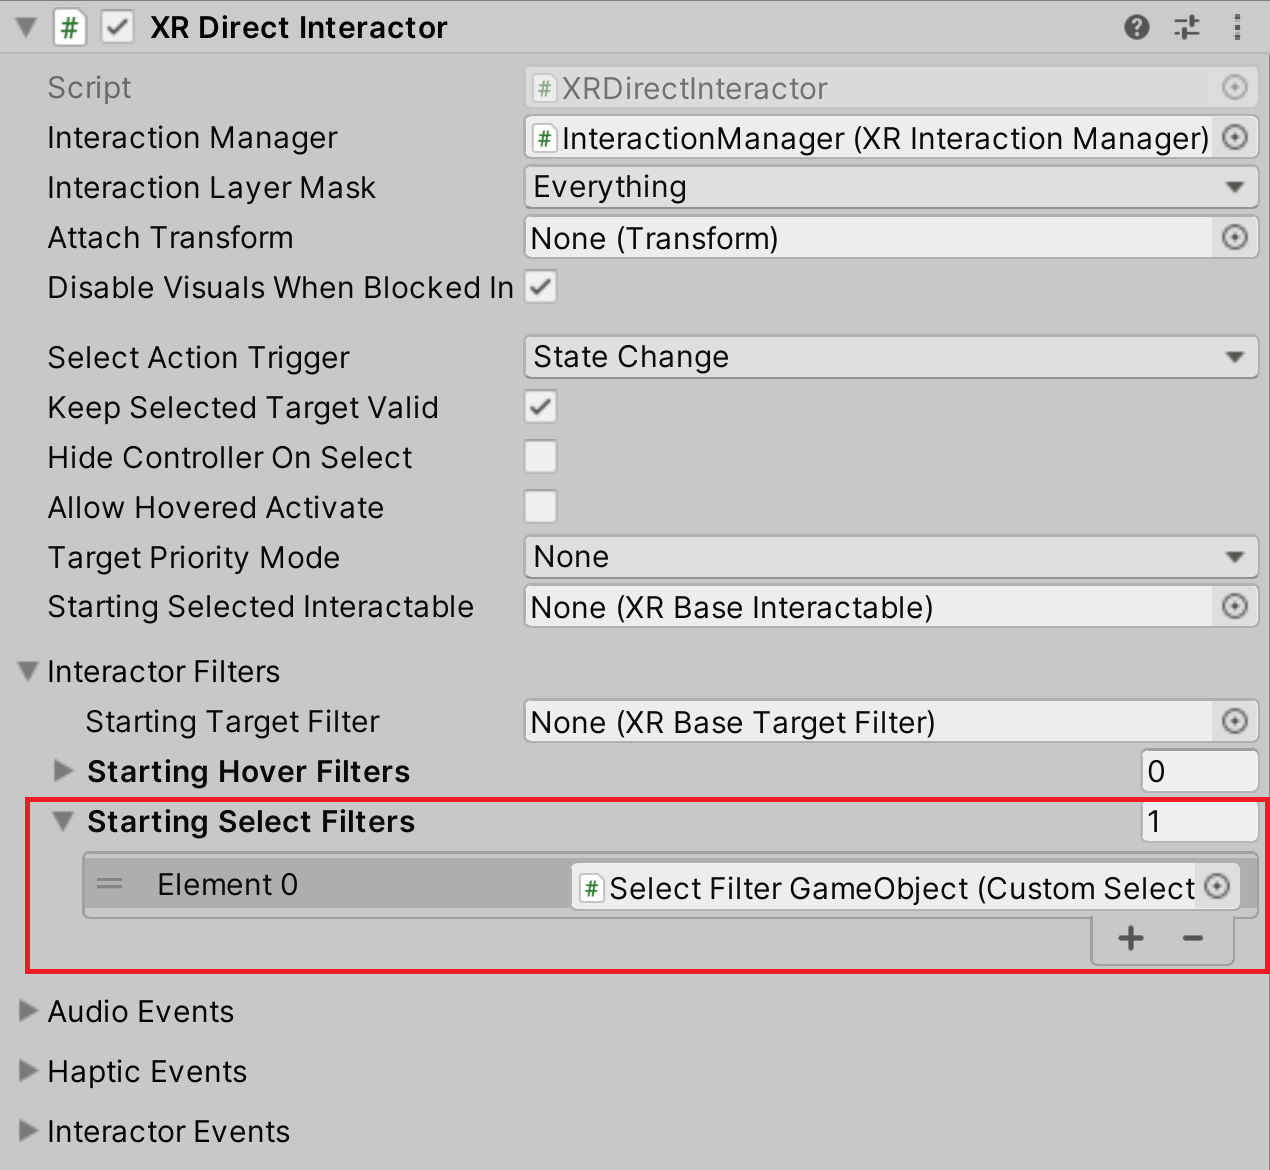Enable Hide Controller On Select
1270x1170 pixels.
coord(540,457)
